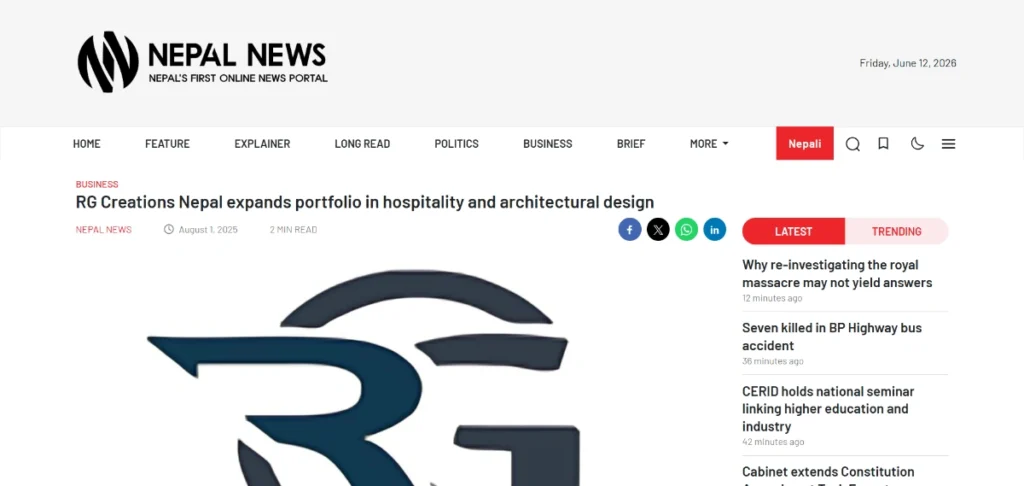Click the August 1, 2025 date
This screenshot has width=1024, height=486.
[x=208, y=229]
